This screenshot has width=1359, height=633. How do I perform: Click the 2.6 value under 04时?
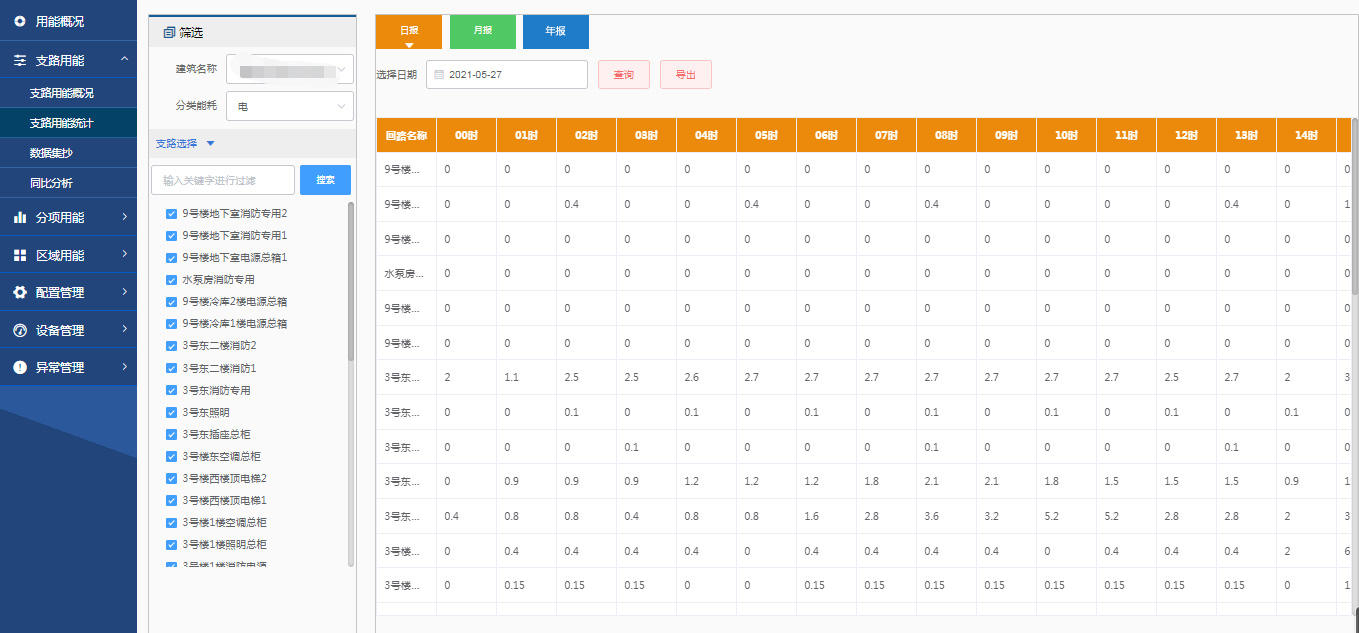point(694,377)
